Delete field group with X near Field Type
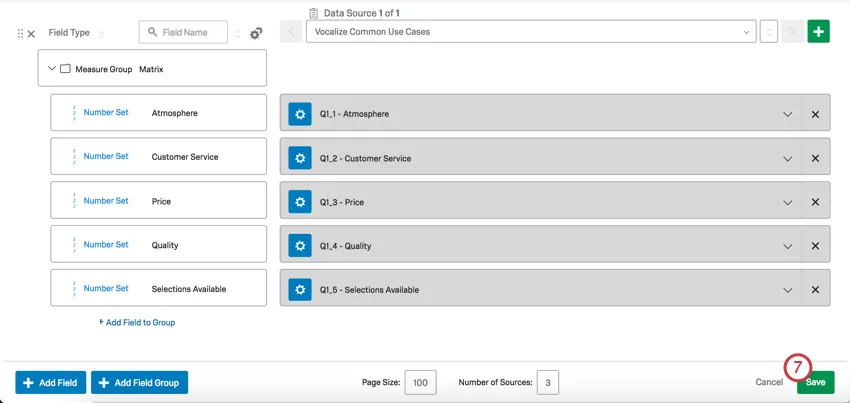 click(31, 34)
